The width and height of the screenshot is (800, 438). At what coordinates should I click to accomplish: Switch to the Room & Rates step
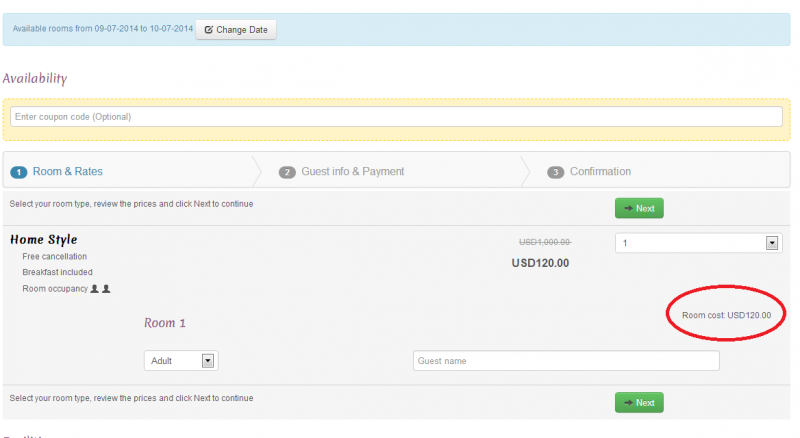pyautogui.click(x=67, y=172)
